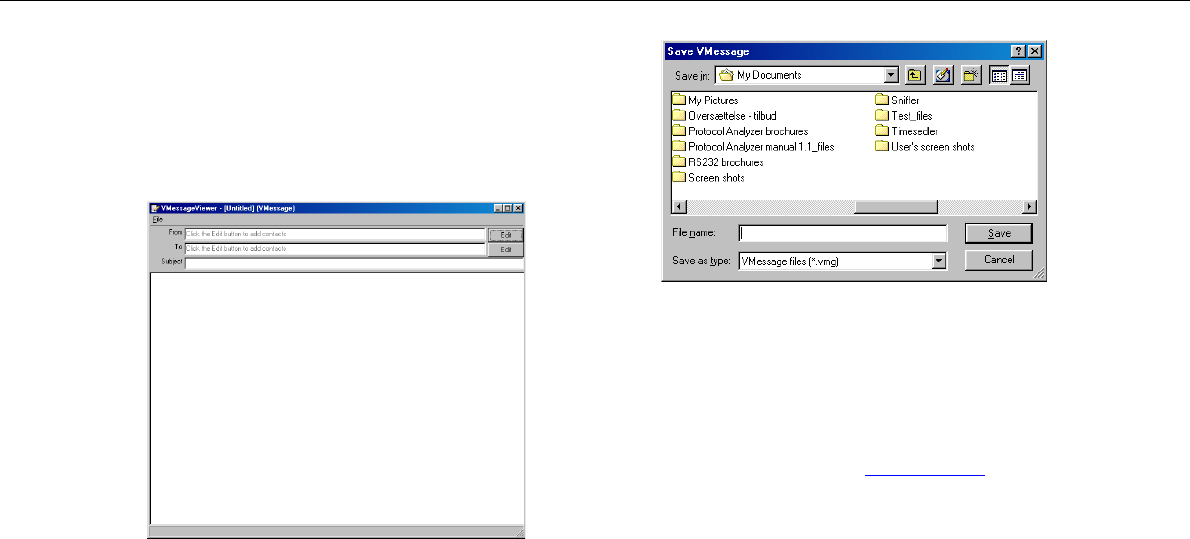Select the Timesedler folder icon
1190x539 pixels.
[x=881, y=131]
